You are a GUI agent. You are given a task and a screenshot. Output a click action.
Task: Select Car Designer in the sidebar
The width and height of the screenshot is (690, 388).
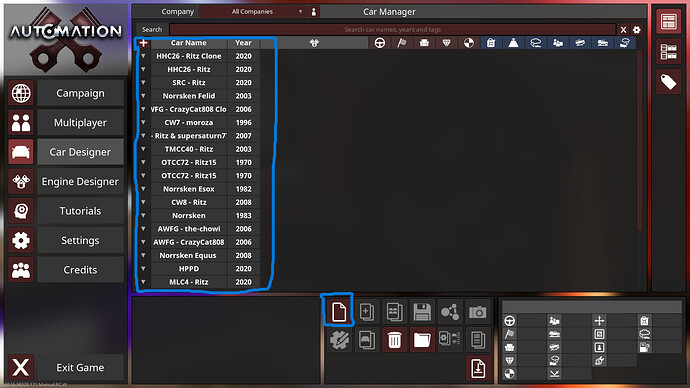pyautogui.click(x=80, y=152)
